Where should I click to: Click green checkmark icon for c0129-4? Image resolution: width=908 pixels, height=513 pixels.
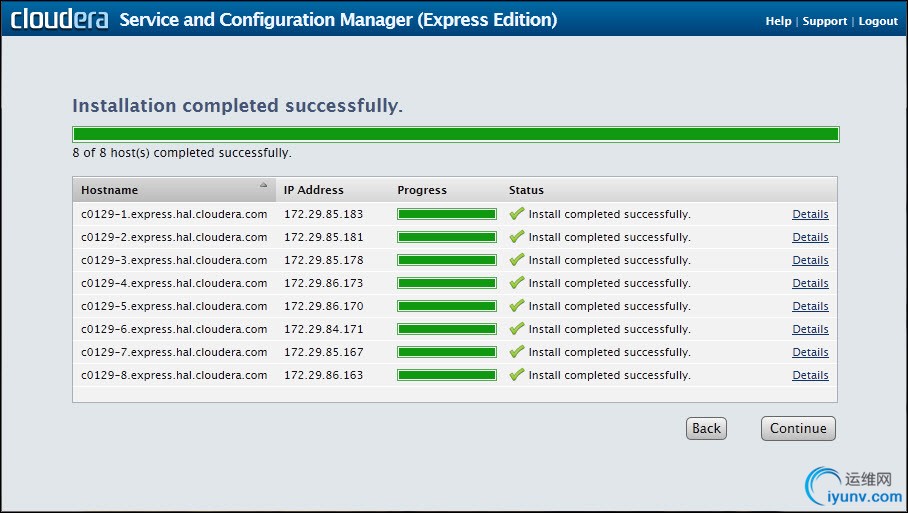click(517, 283)
